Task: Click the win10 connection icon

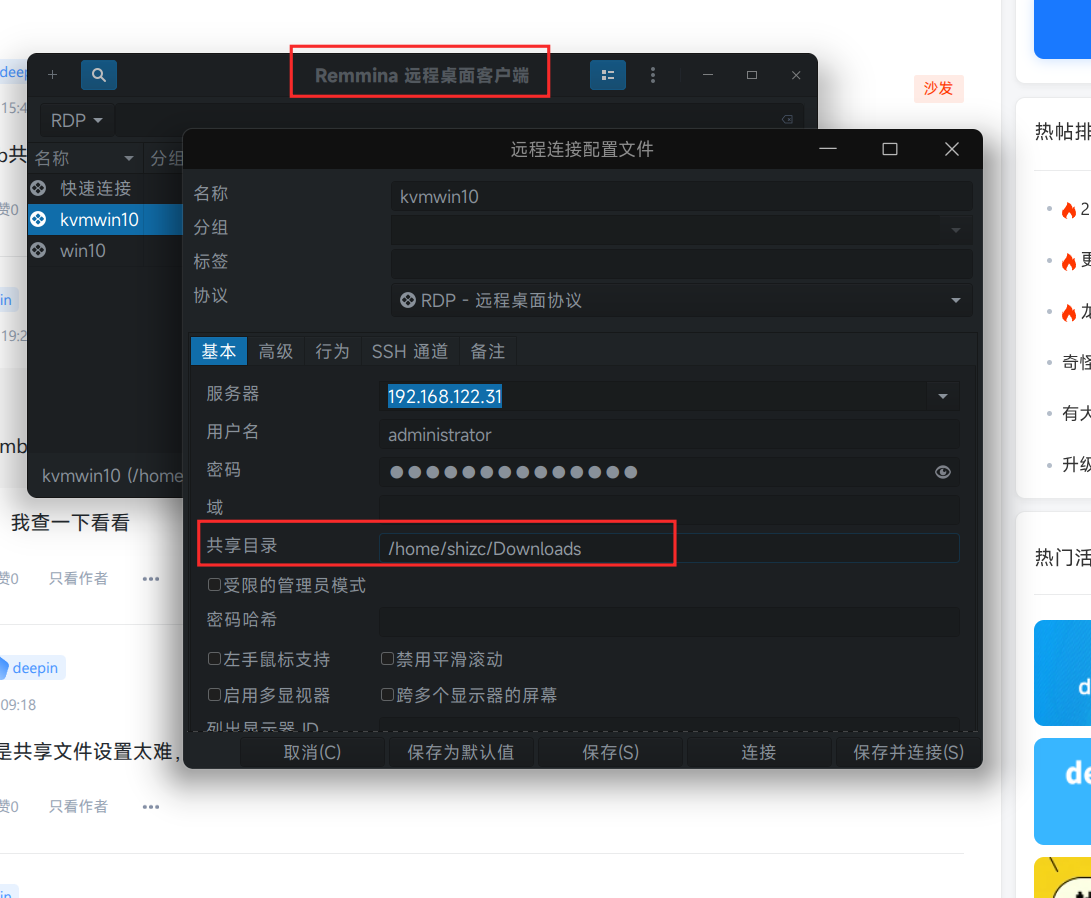Action: click(39, 250)
